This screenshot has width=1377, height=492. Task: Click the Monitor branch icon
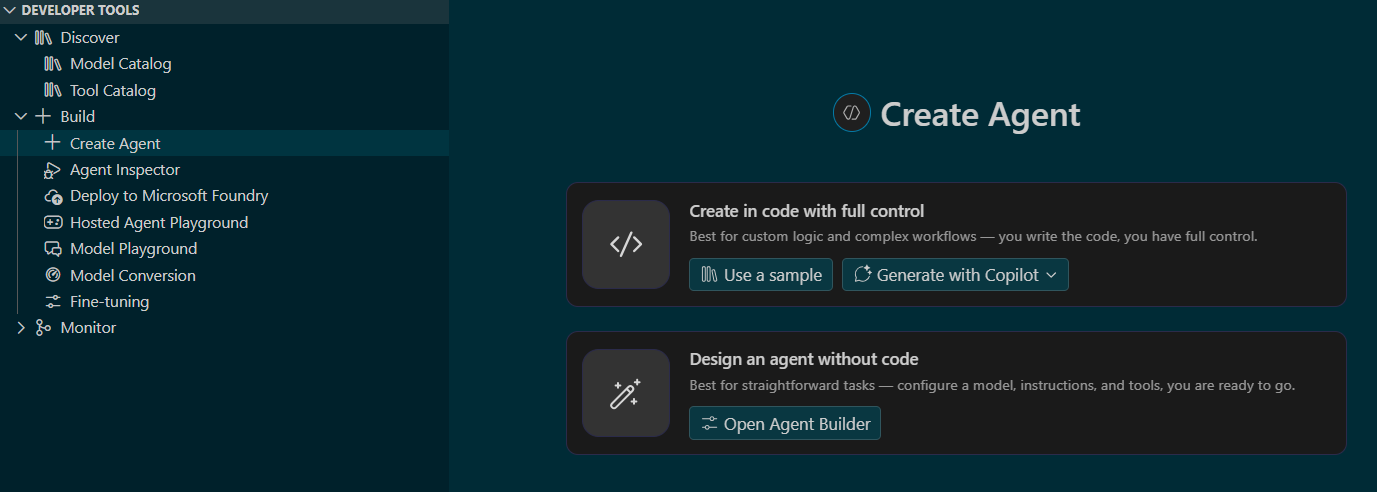coord(43,327)
